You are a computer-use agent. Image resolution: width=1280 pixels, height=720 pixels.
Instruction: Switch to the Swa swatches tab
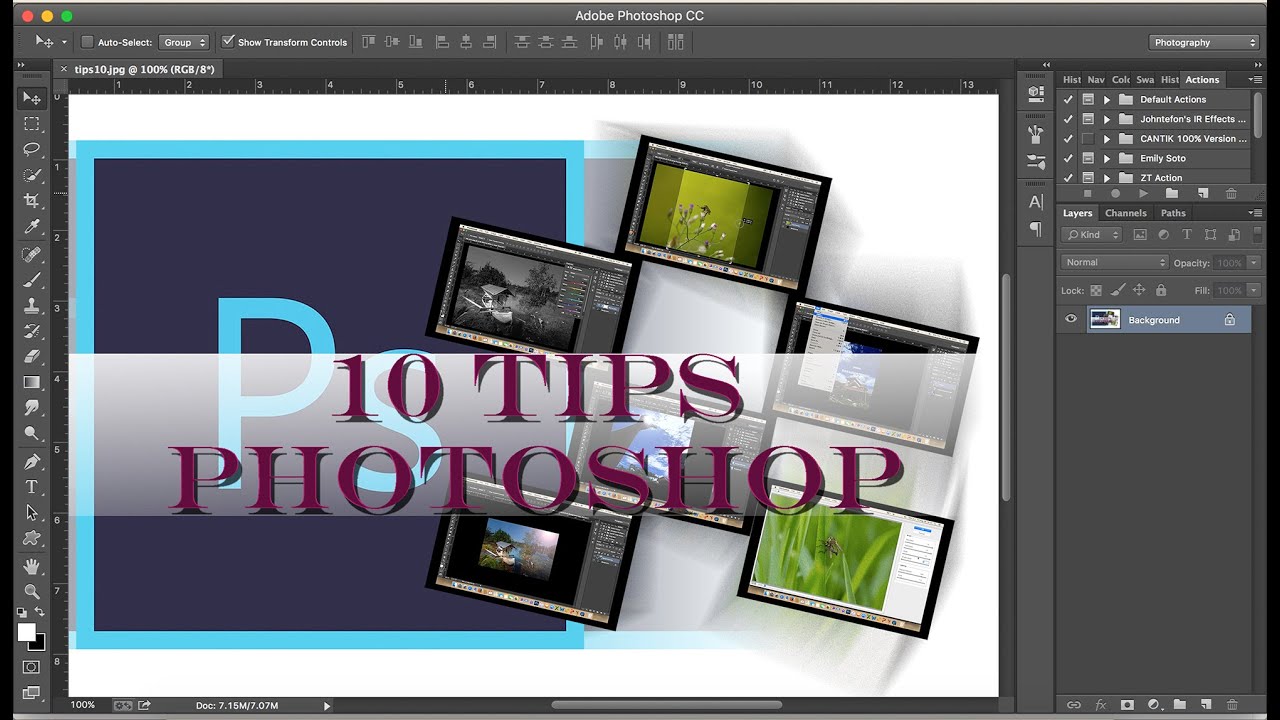tap(1145, 80)
